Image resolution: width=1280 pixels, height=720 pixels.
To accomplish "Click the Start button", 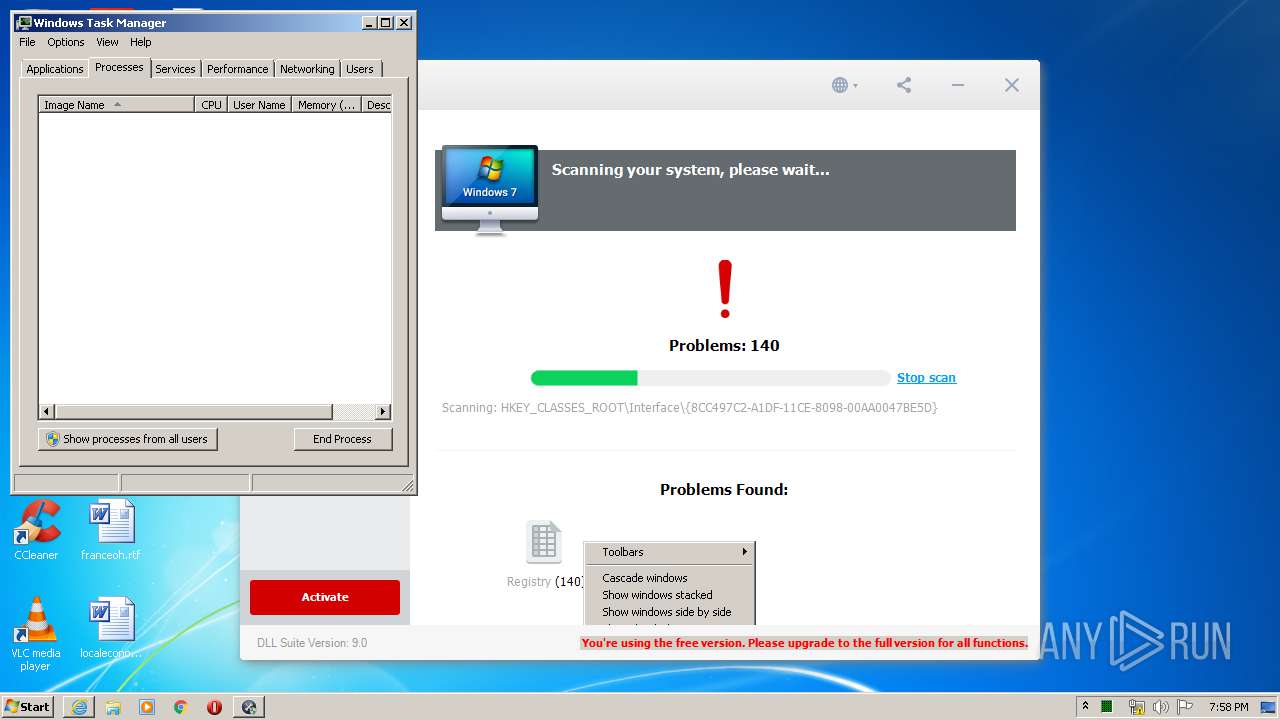I will point(28,706).
